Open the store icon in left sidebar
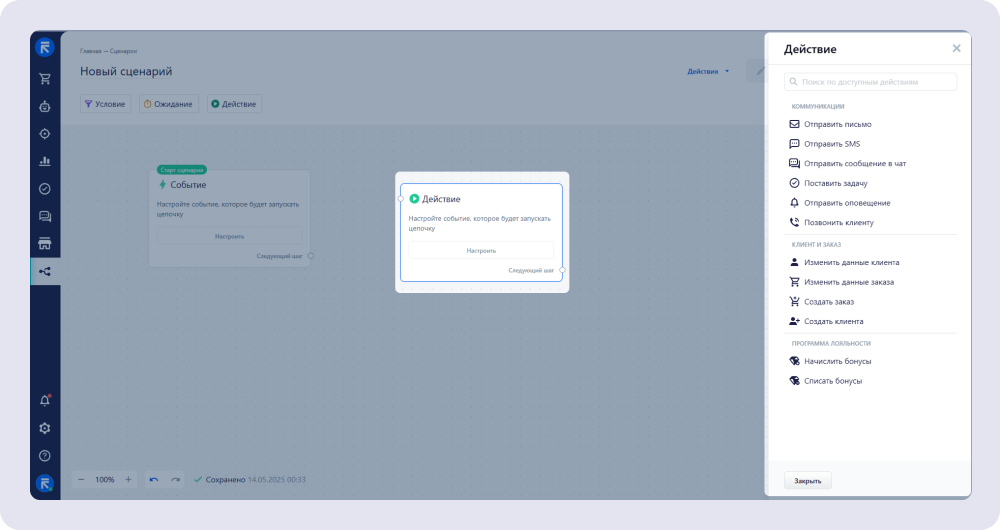This screenshot has height=530, width=1000. coord(45,244)
